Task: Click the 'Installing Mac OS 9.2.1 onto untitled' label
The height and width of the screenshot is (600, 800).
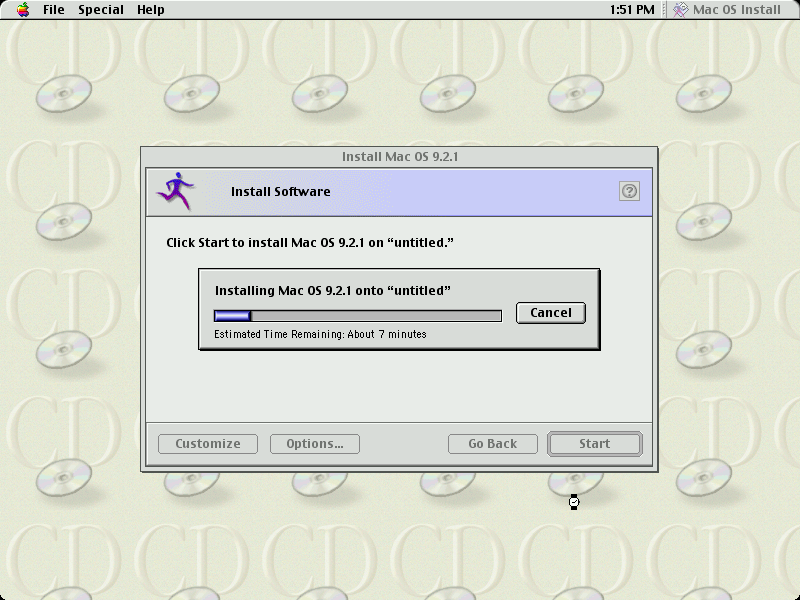Action: tap(333, 291)
